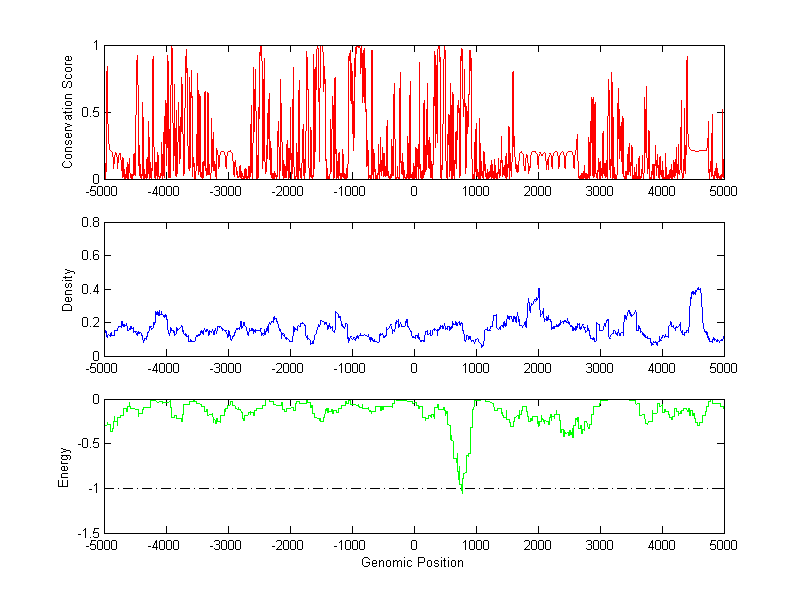The width and height of the screenshot is (800, 599).
Task: Click the 0 x-tick under Conservation Score plot
Action: (x=413, y=191)
